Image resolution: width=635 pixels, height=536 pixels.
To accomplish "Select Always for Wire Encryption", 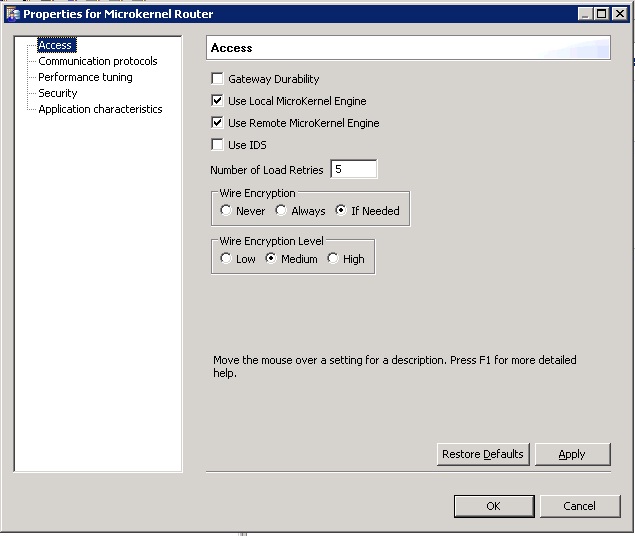I will (281, 210).
